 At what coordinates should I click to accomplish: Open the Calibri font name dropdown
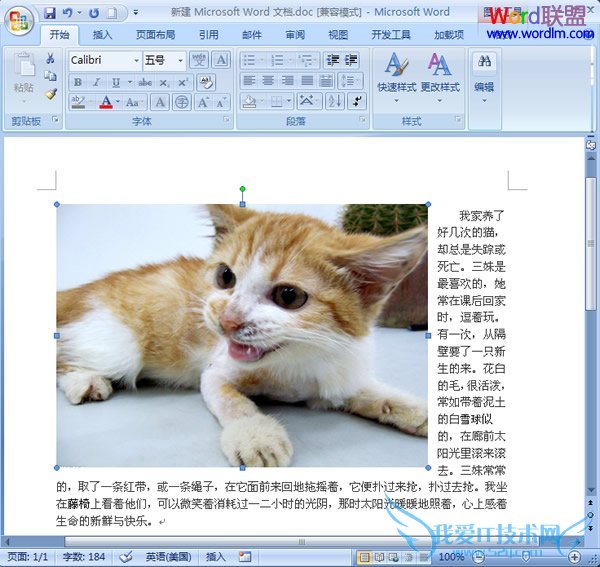137,60
